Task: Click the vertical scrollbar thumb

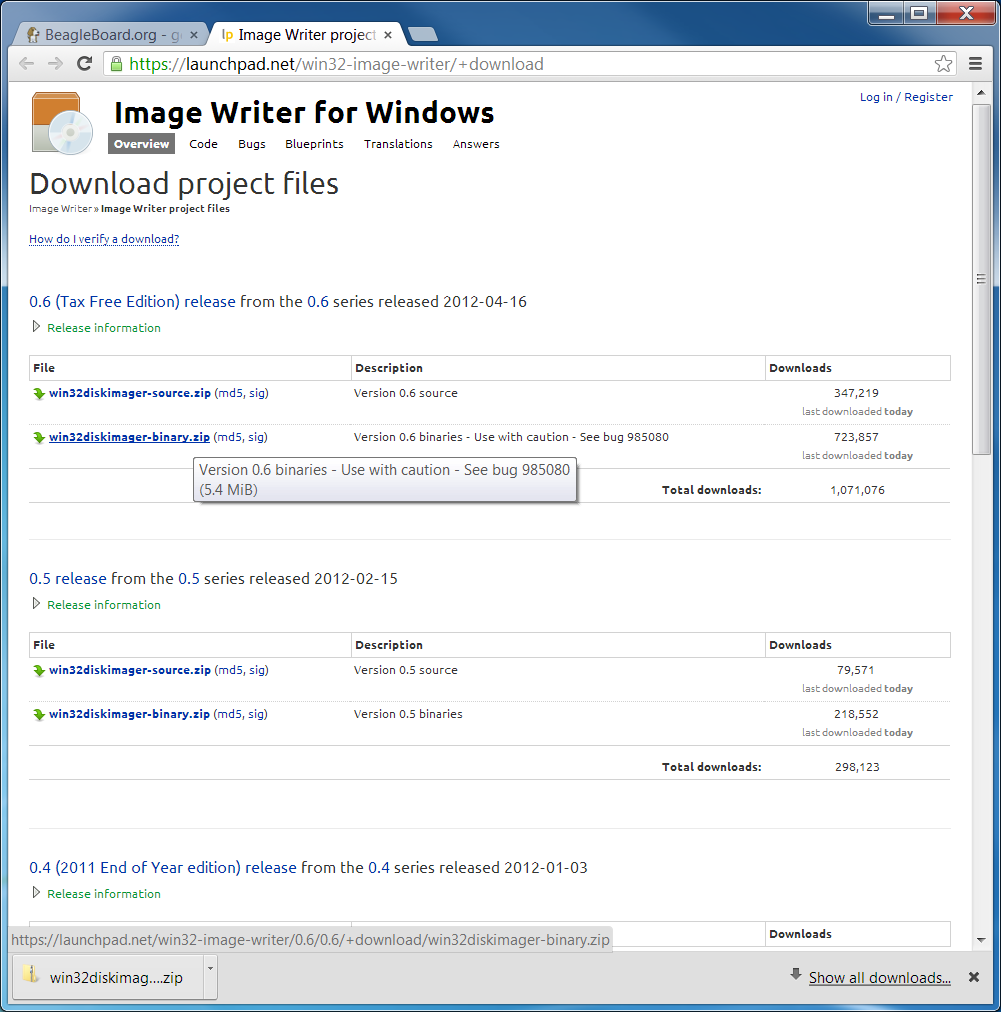Action: coord(981,279)
